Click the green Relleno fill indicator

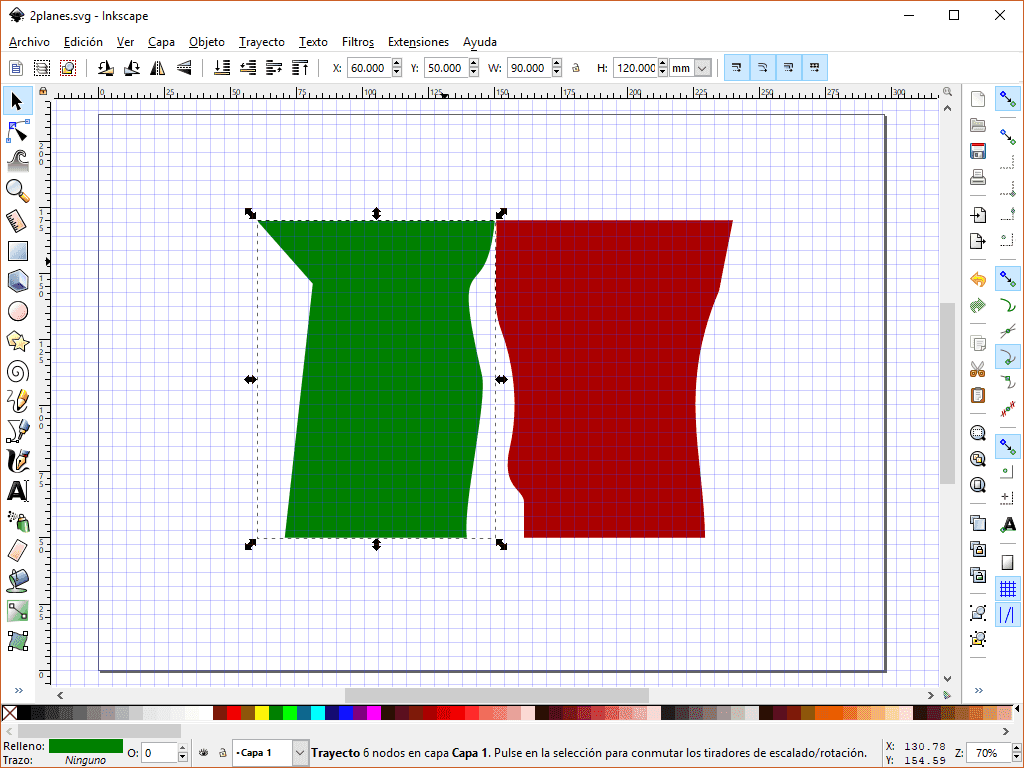(x=85, y=746)
